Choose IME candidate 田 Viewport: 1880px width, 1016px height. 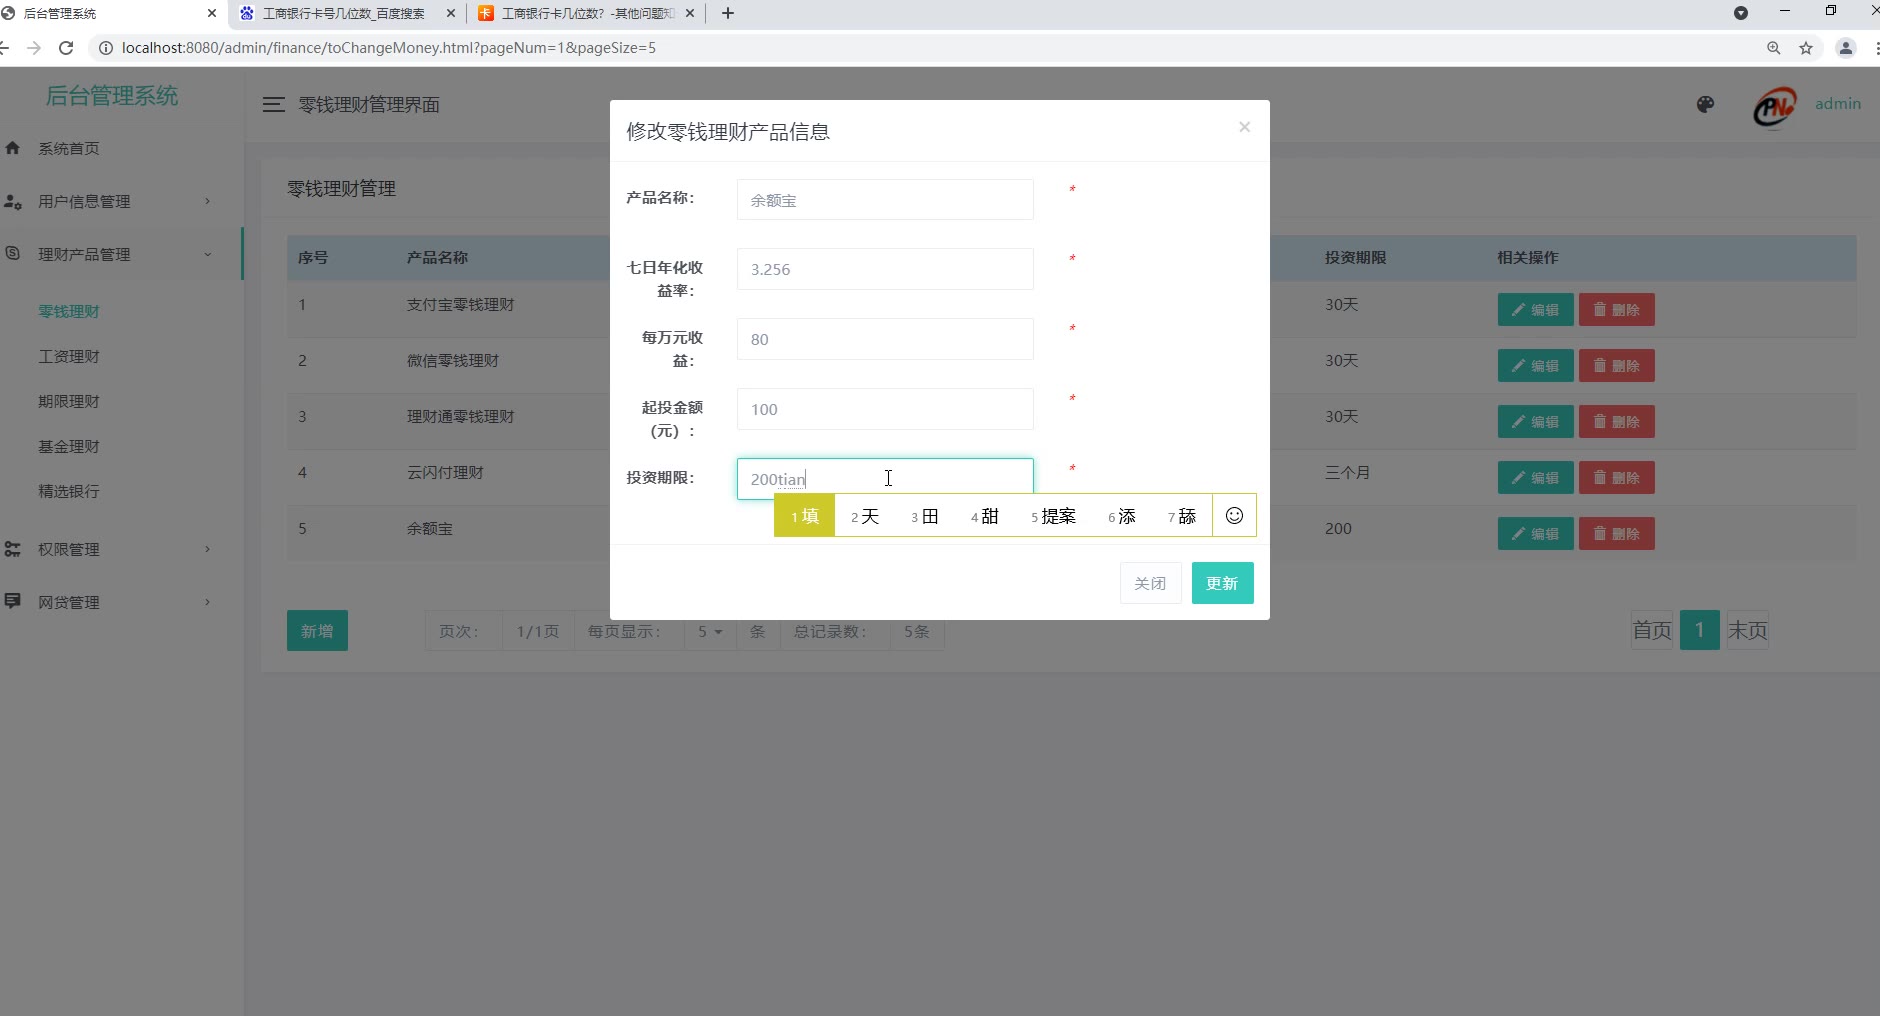coord(925,516)
